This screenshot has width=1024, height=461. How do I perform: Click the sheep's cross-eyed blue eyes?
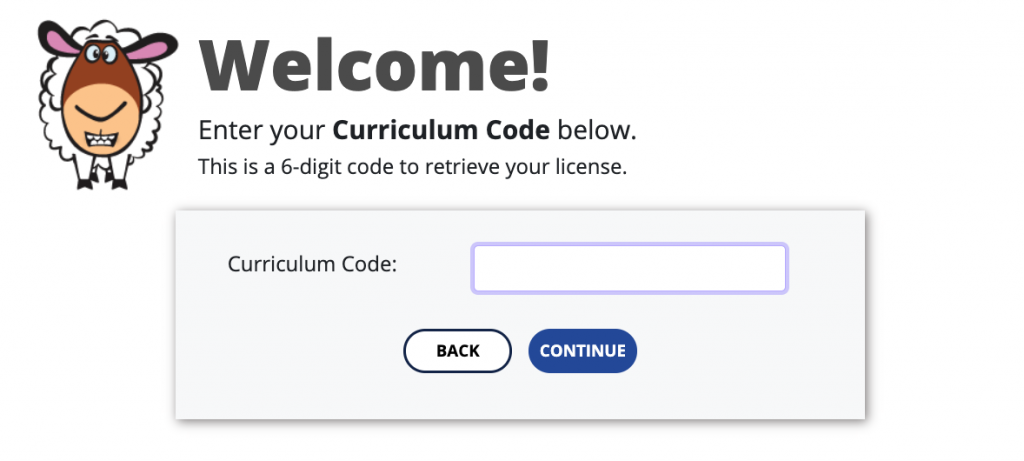tap(101, 52)
